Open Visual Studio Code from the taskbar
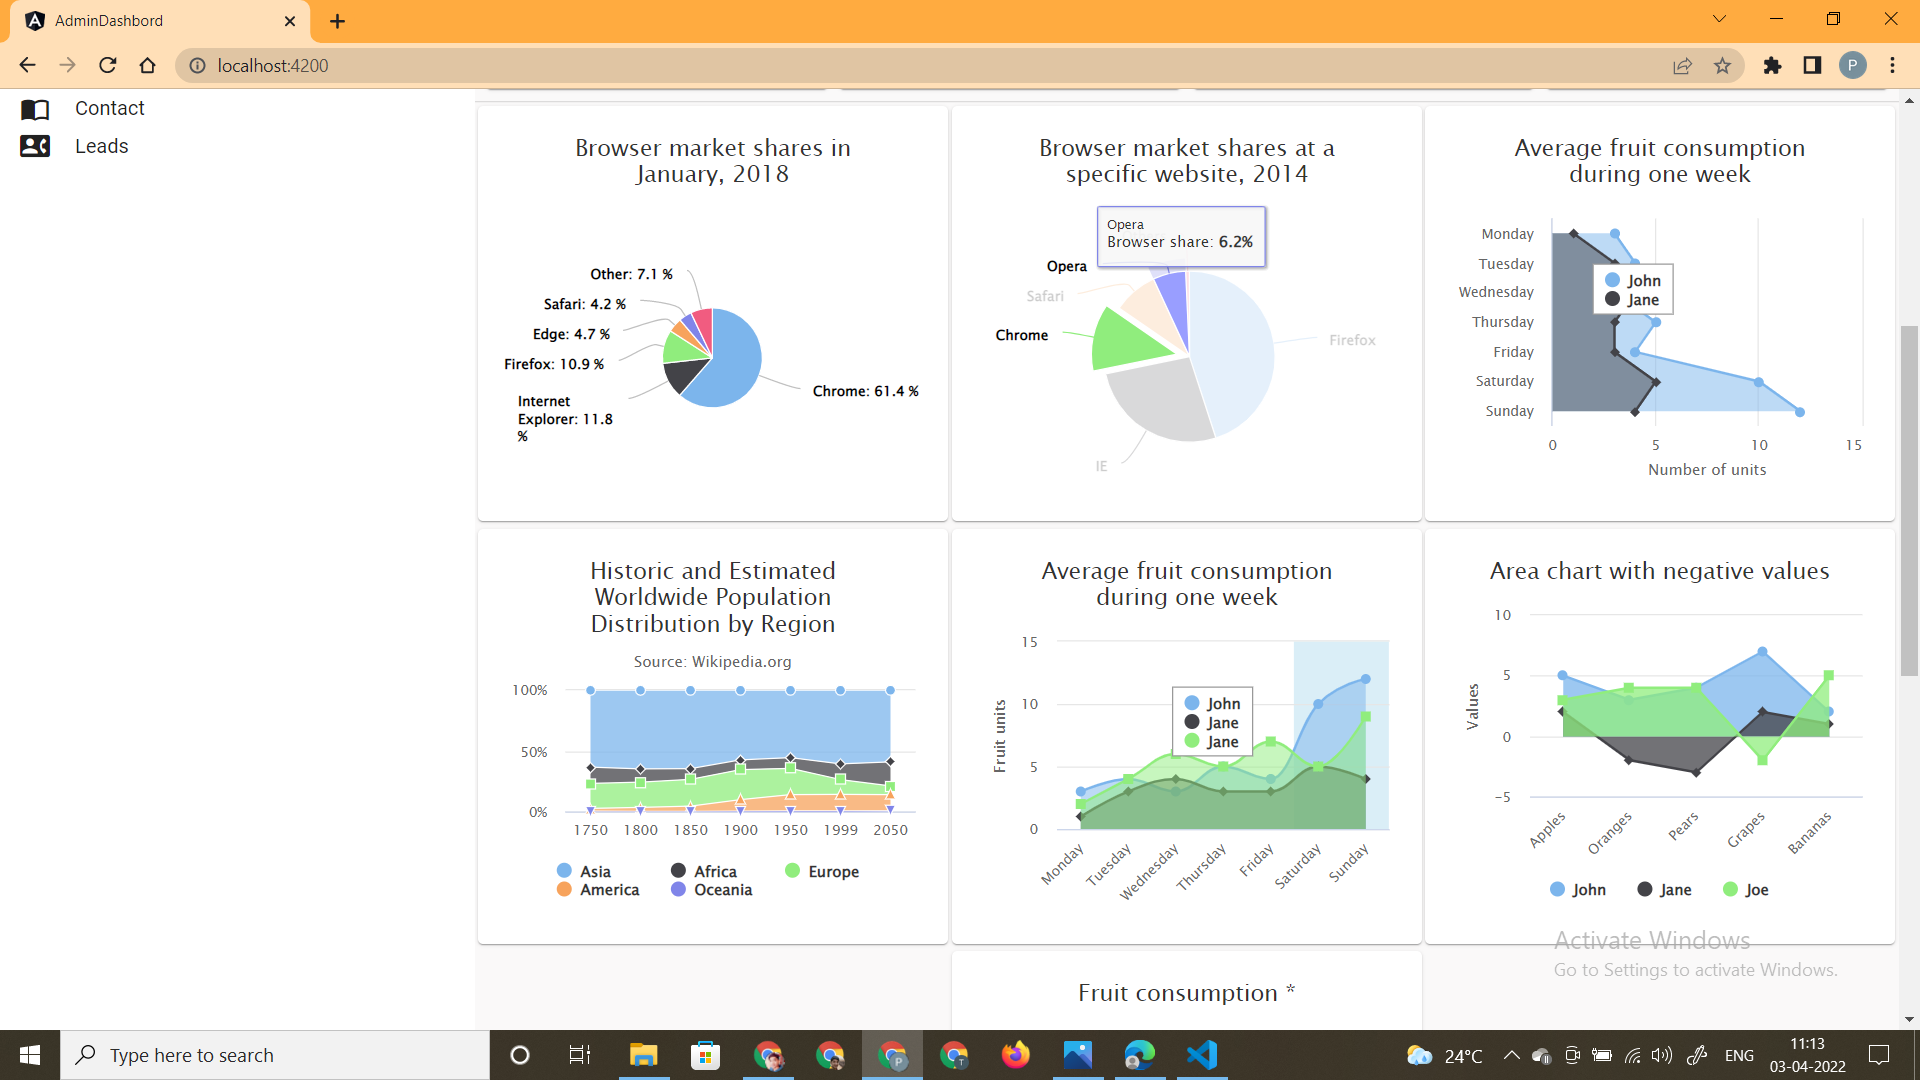Viewport: 1920px width, 1080px height. coord(1201,1054)
